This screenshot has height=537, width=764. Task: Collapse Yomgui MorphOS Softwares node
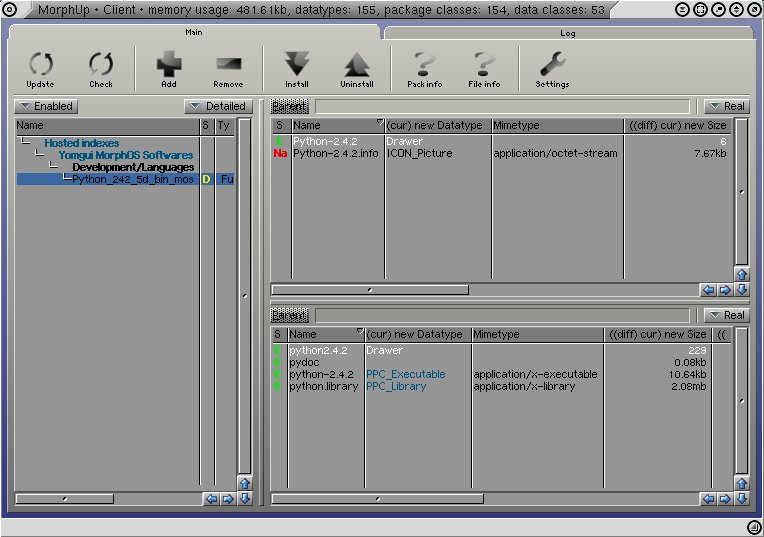coord(40,154)
